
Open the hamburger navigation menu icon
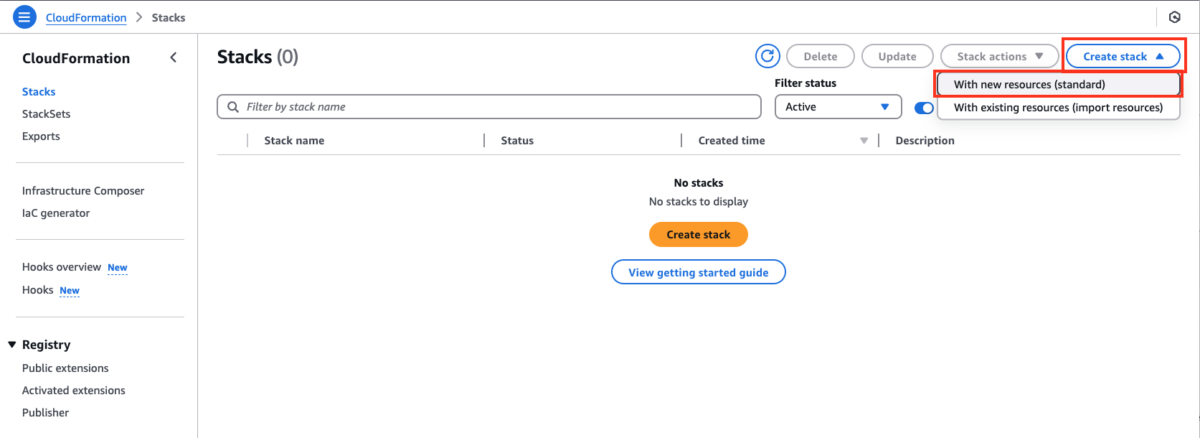pos(25,18)
